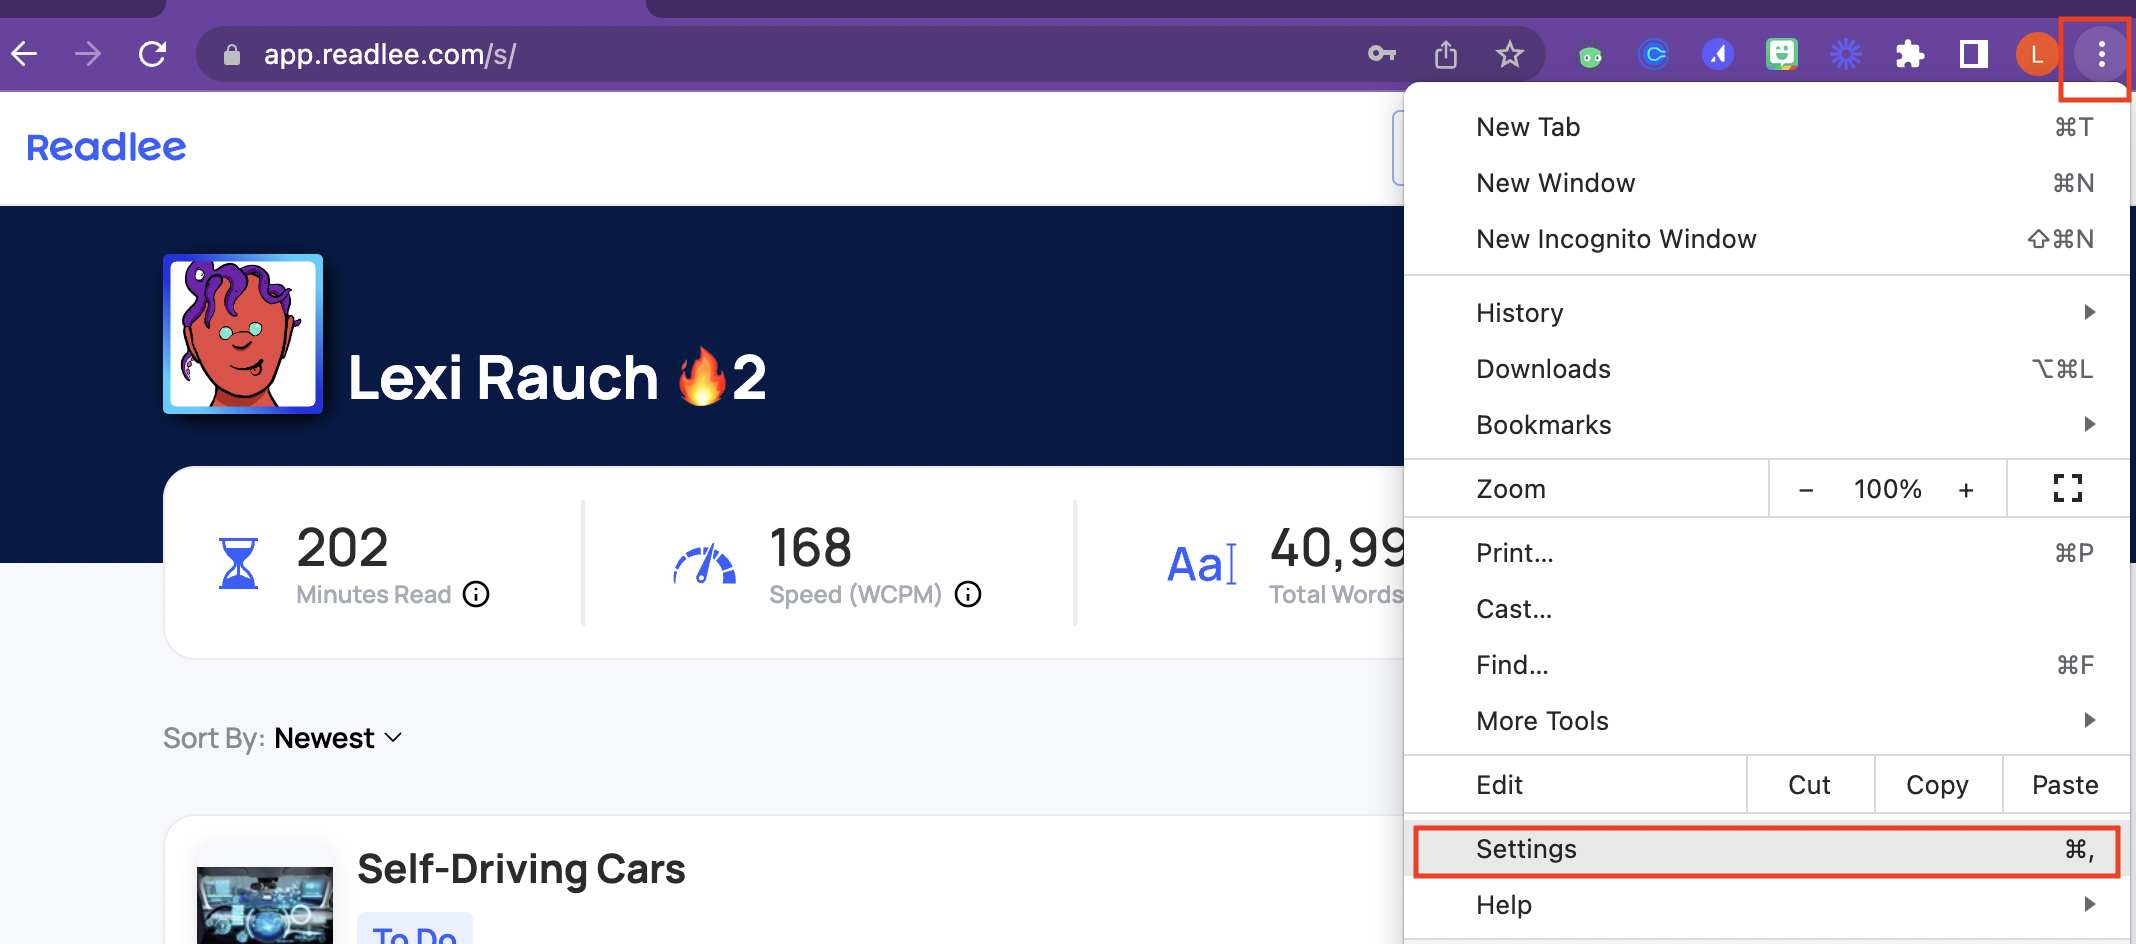The height and width of the screenshot is (944, 2136).
Task: Open a New Incognito Window
Action: (x=1766, y=239)
